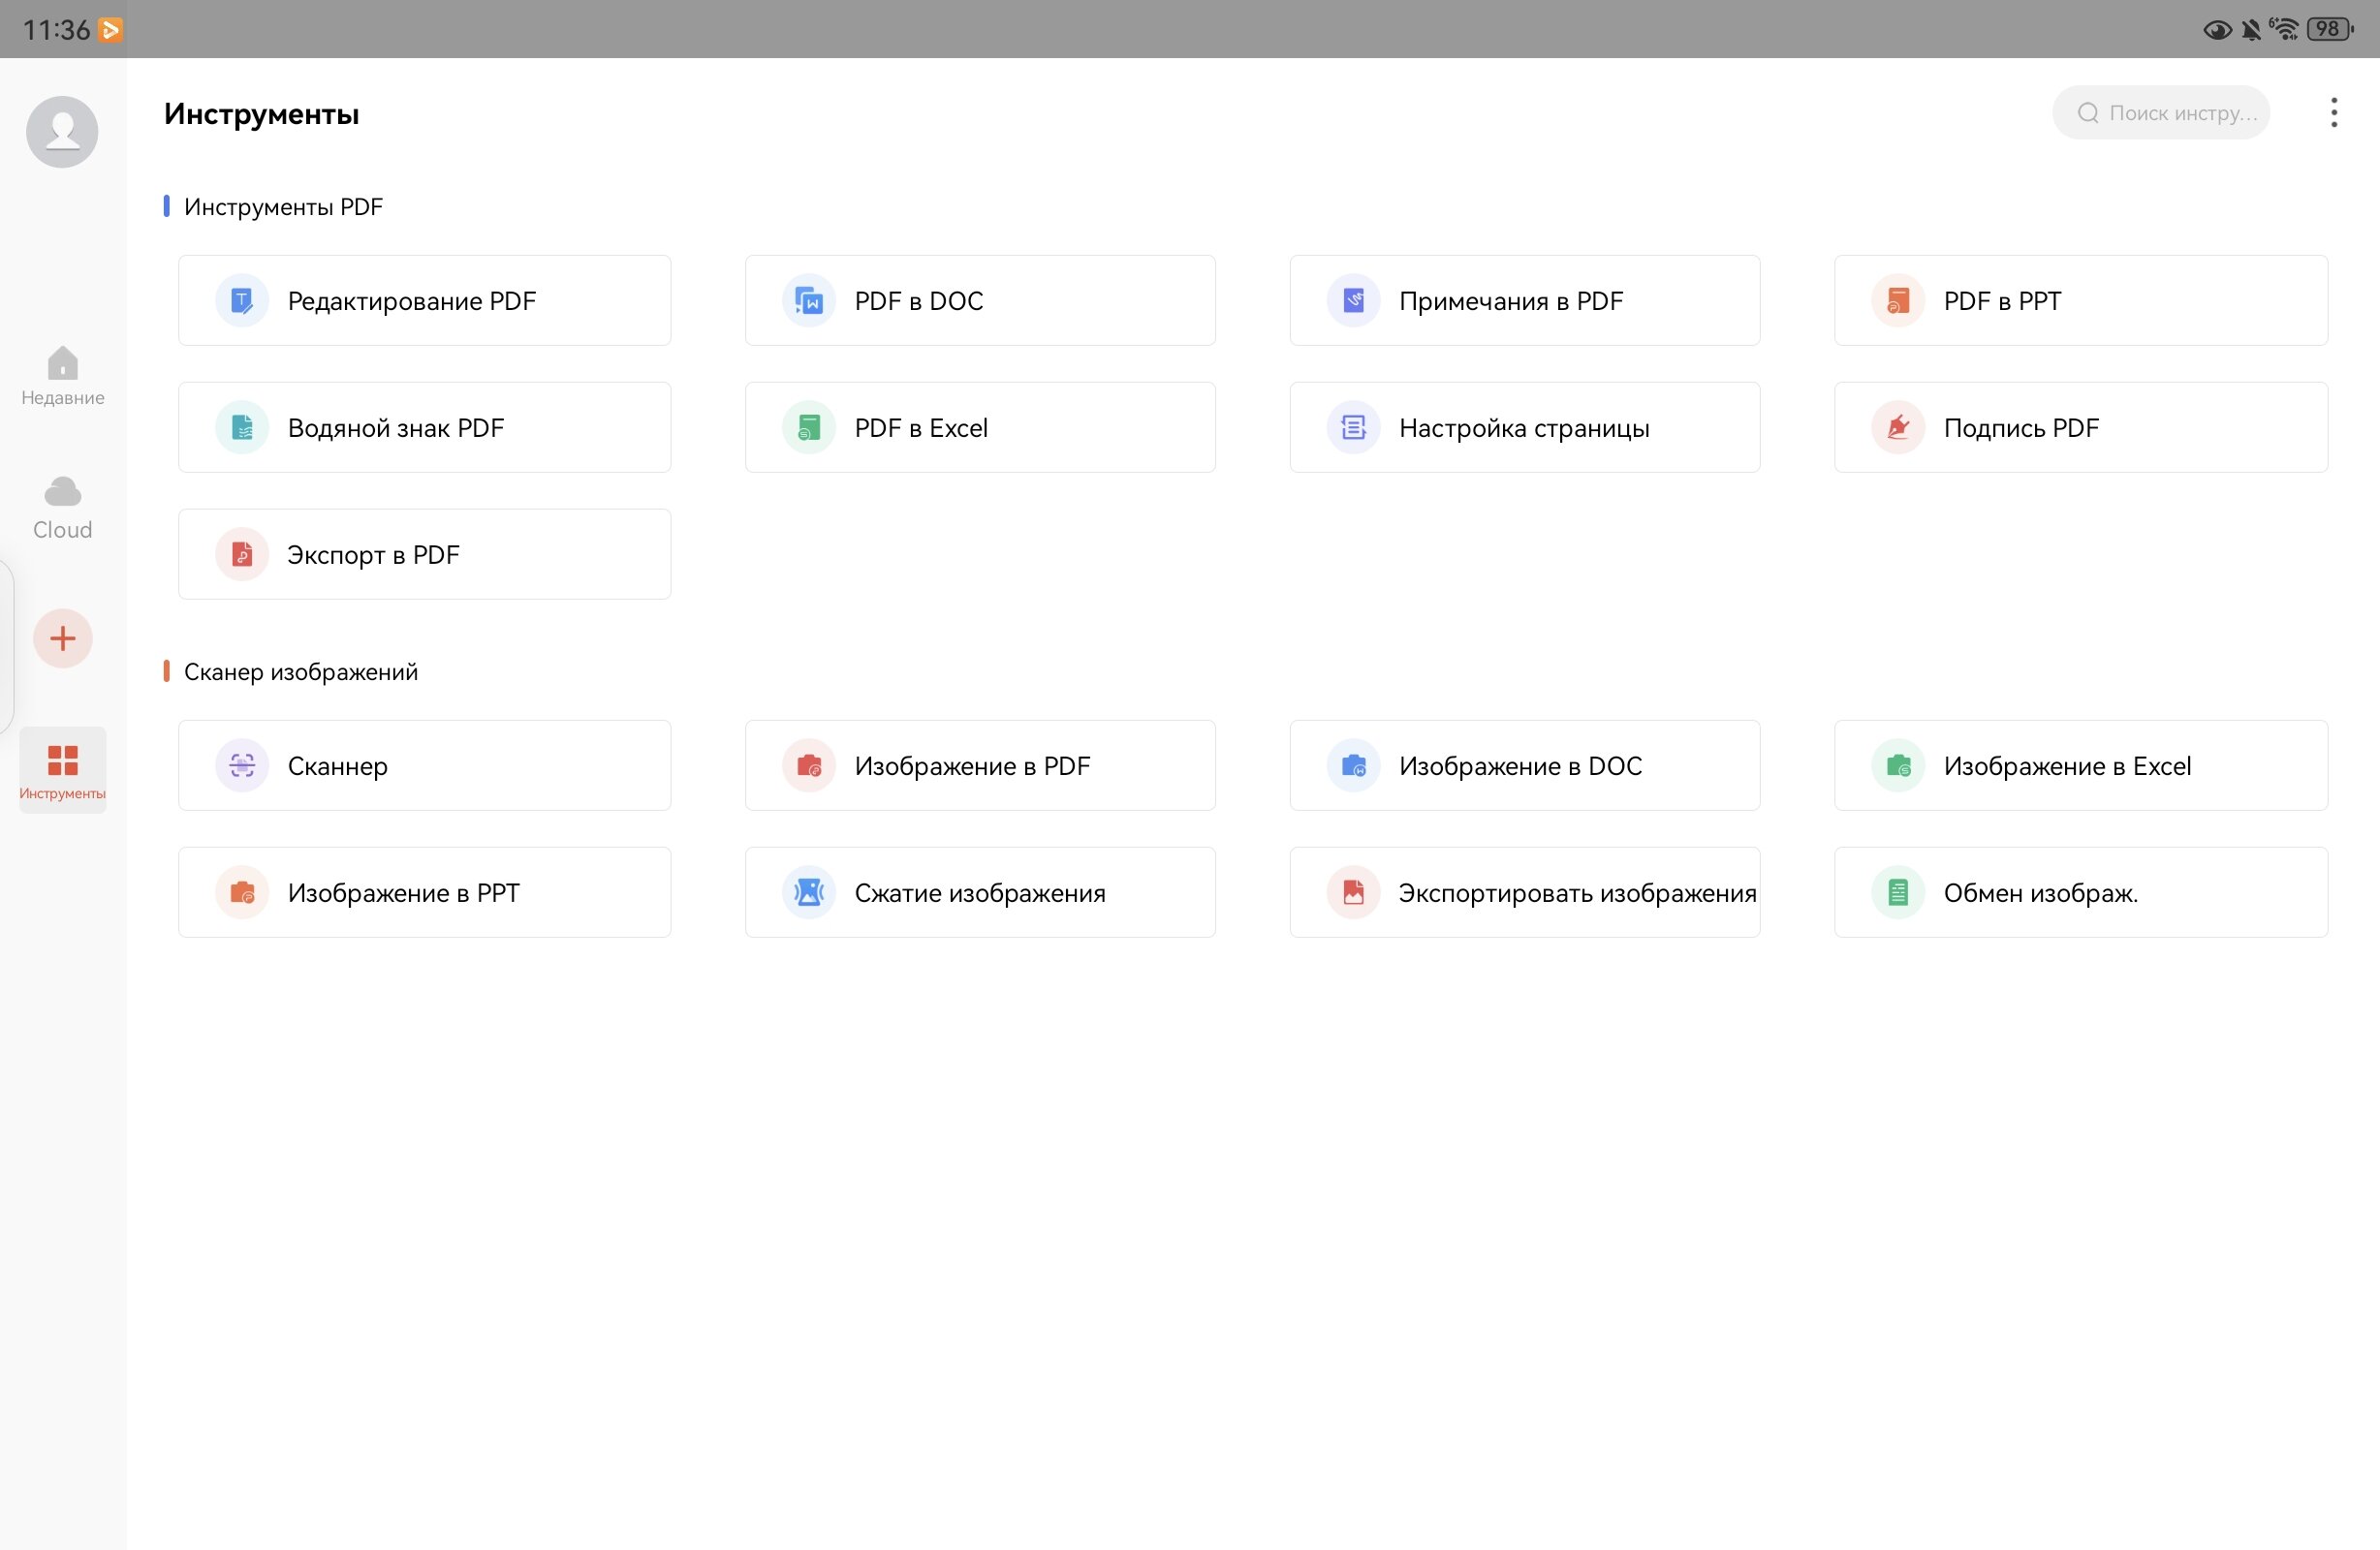Open the user profile avatar

62,132
